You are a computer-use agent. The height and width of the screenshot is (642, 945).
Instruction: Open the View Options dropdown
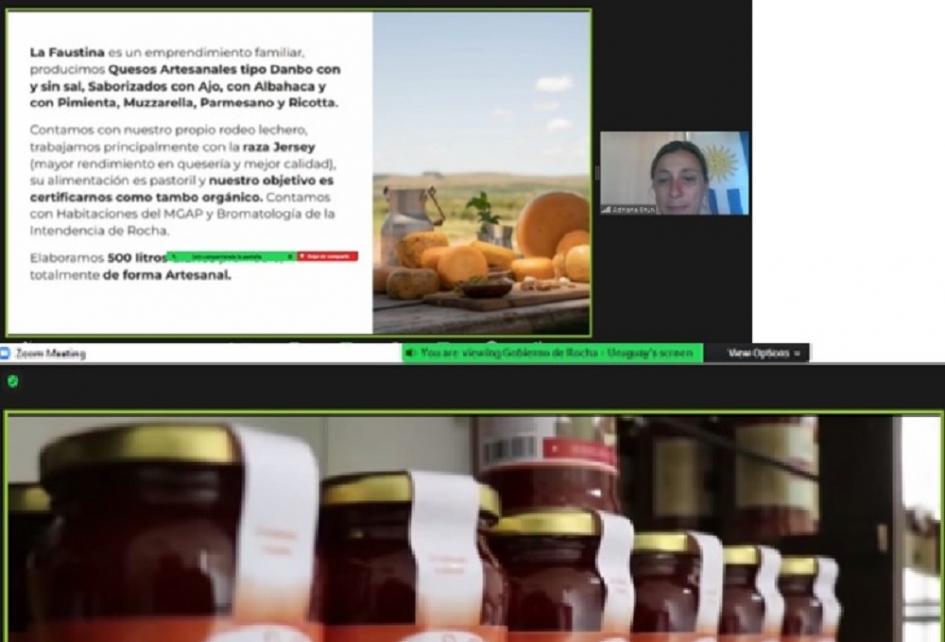click(764, 353)
